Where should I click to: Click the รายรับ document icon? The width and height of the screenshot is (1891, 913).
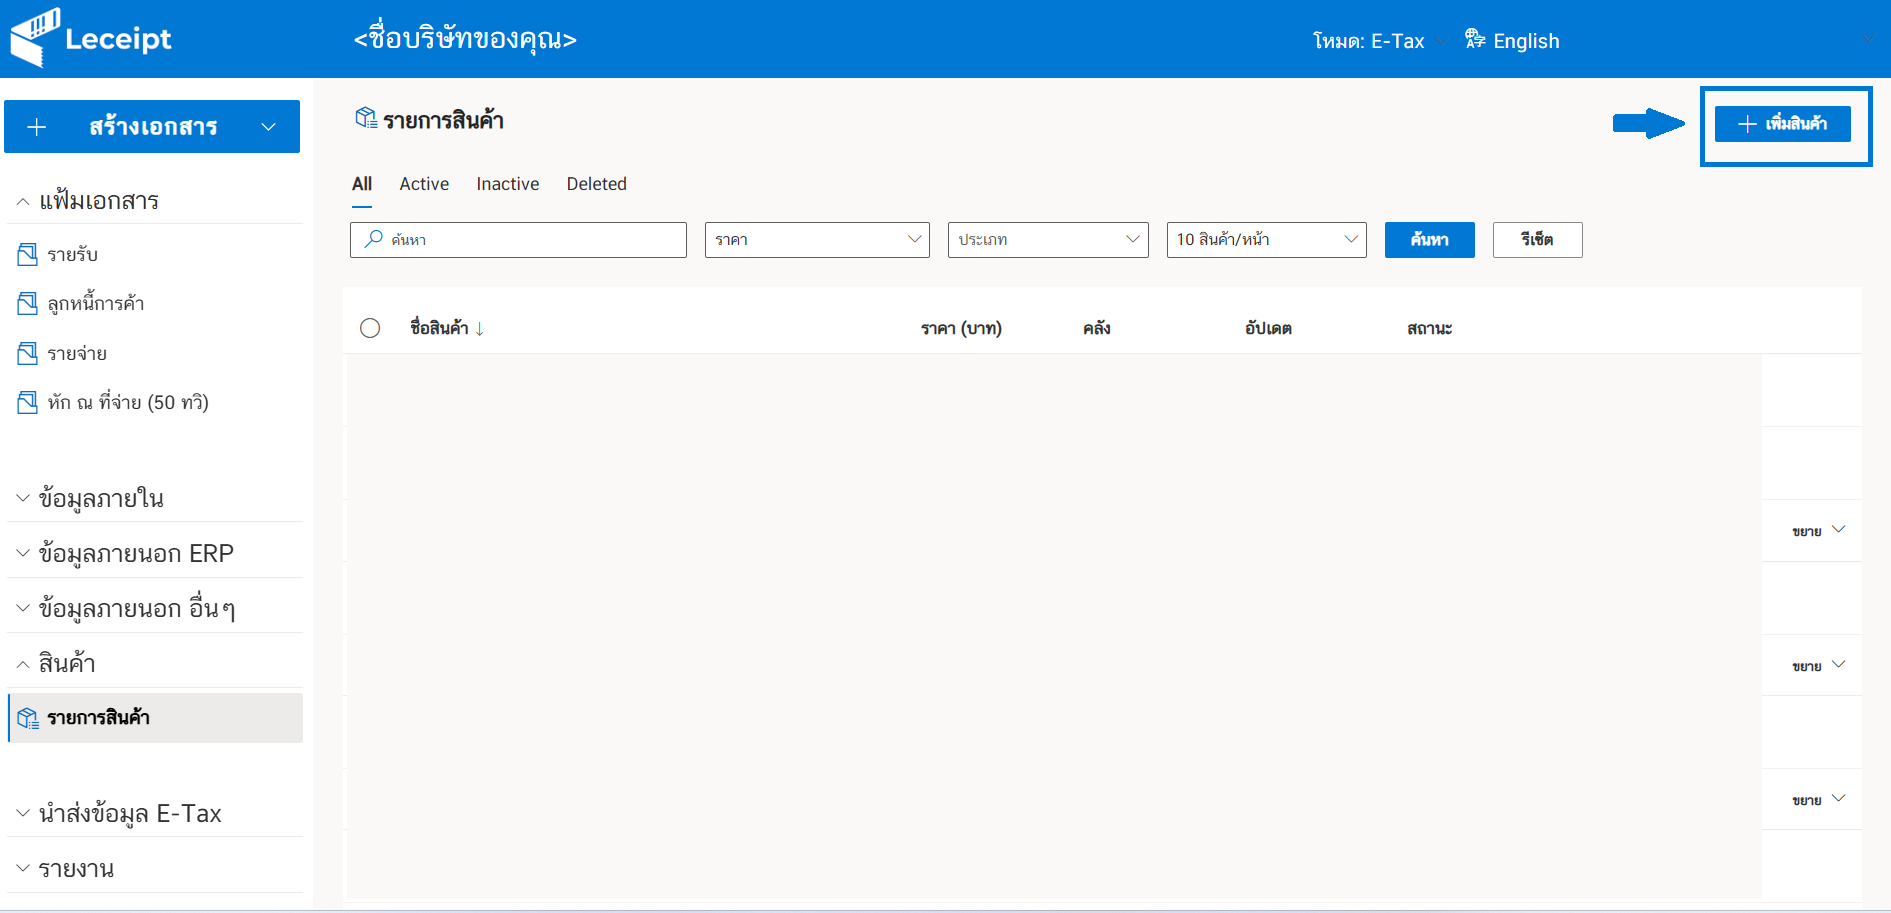28,254
